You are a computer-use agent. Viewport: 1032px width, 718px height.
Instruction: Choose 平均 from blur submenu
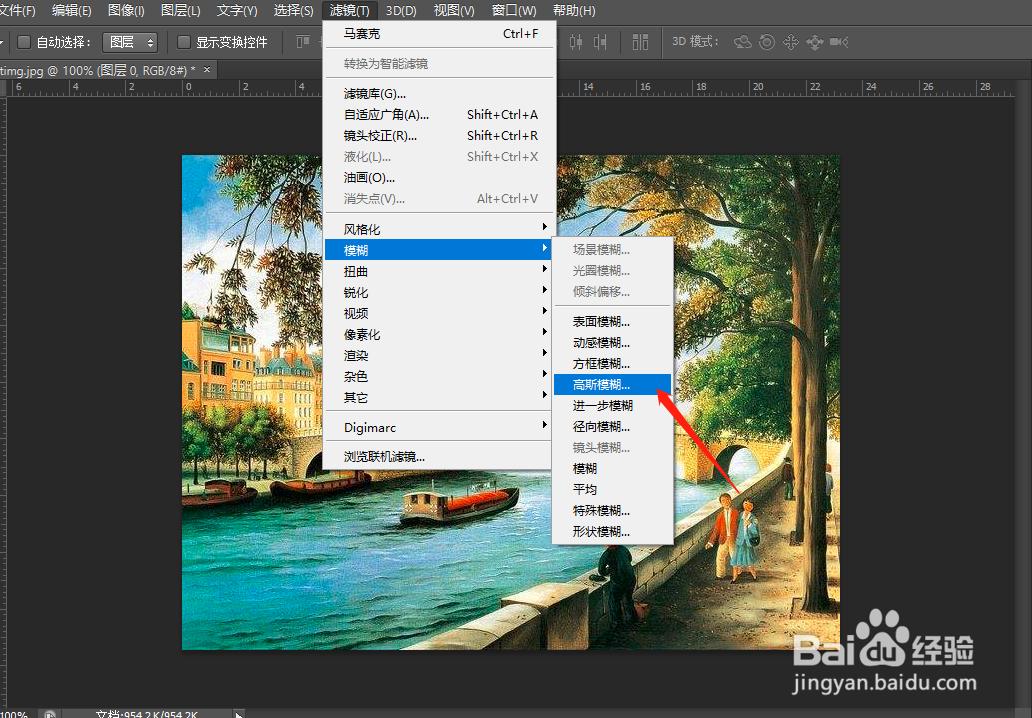click(x=612, y=490)
